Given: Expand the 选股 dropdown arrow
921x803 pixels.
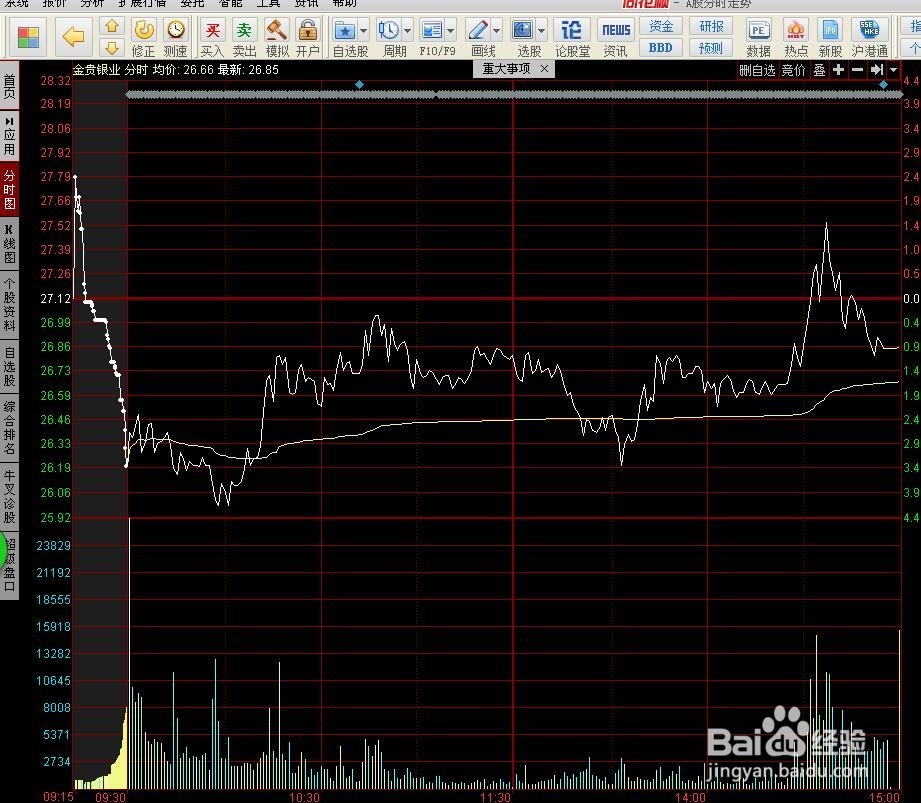Looking at the screenshot, I should click(x=541, y=31).
